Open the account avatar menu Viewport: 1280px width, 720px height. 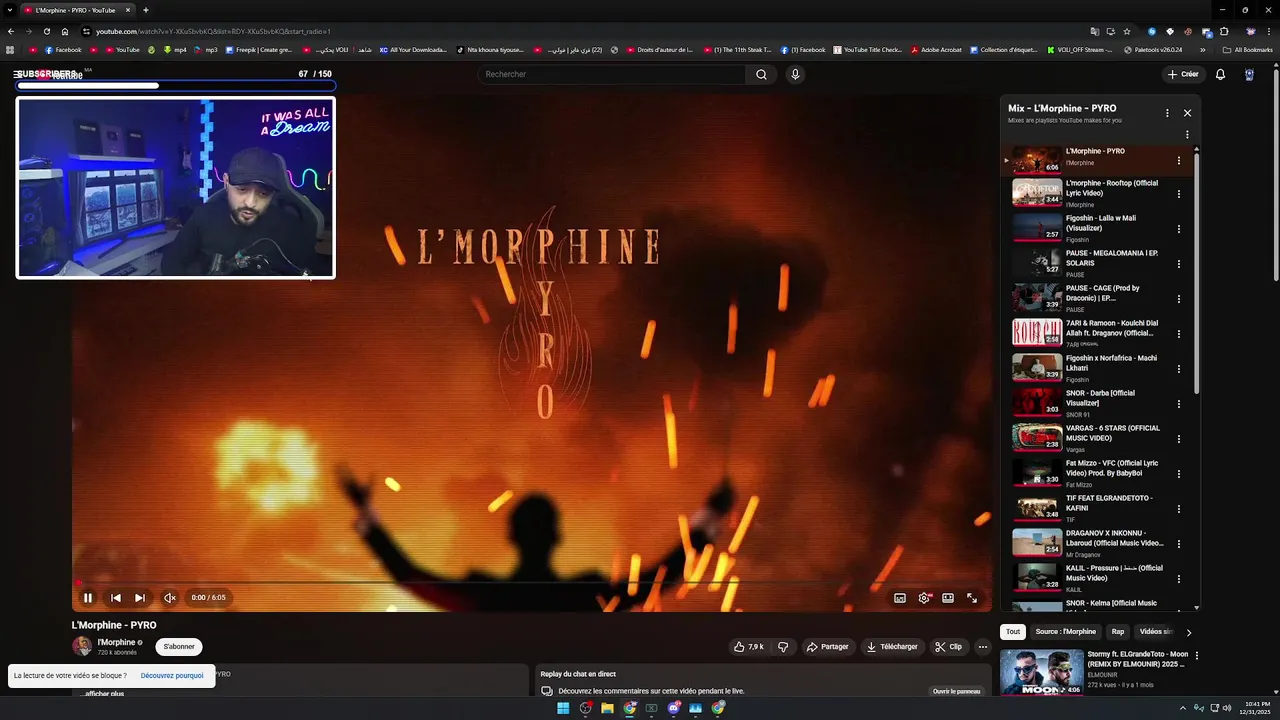pos(1249,74)
